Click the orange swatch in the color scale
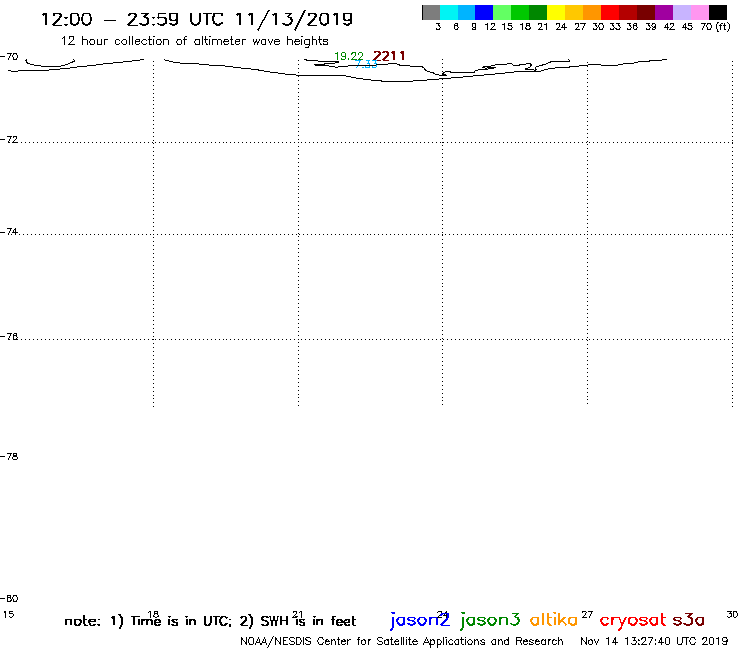 592,12
